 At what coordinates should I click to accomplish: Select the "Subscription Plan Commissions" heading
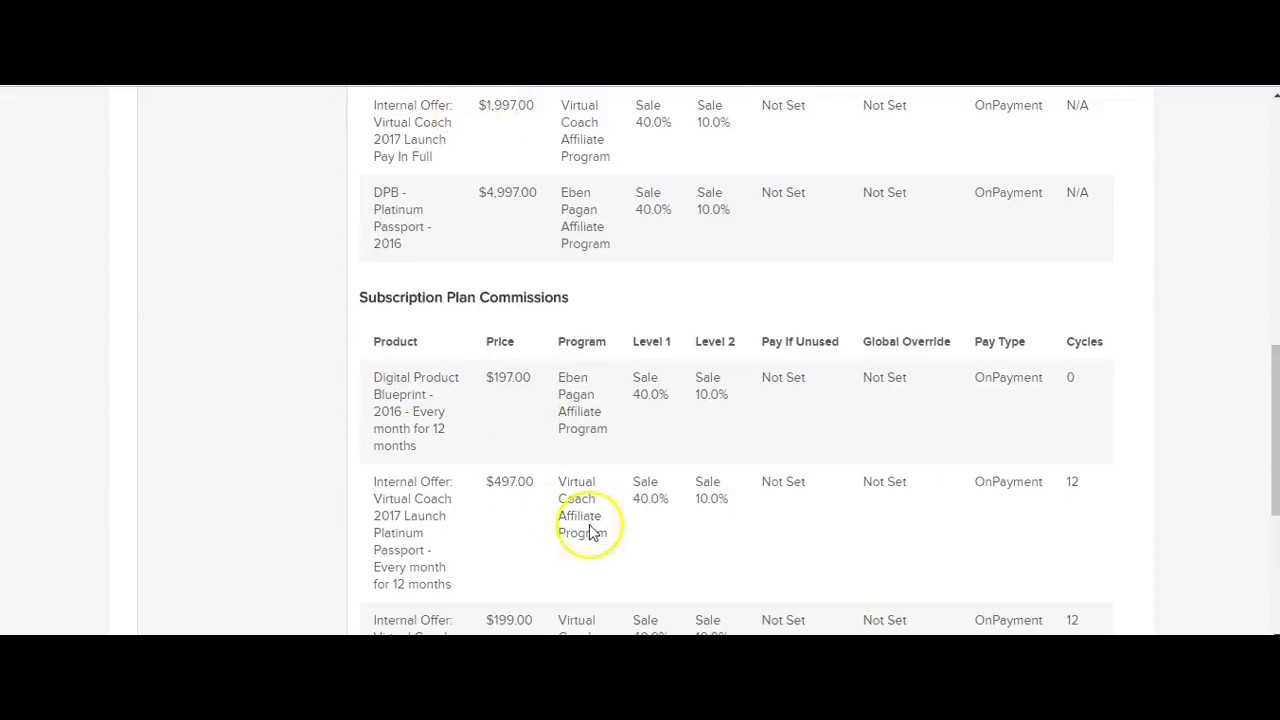click(x=463, y=297)
